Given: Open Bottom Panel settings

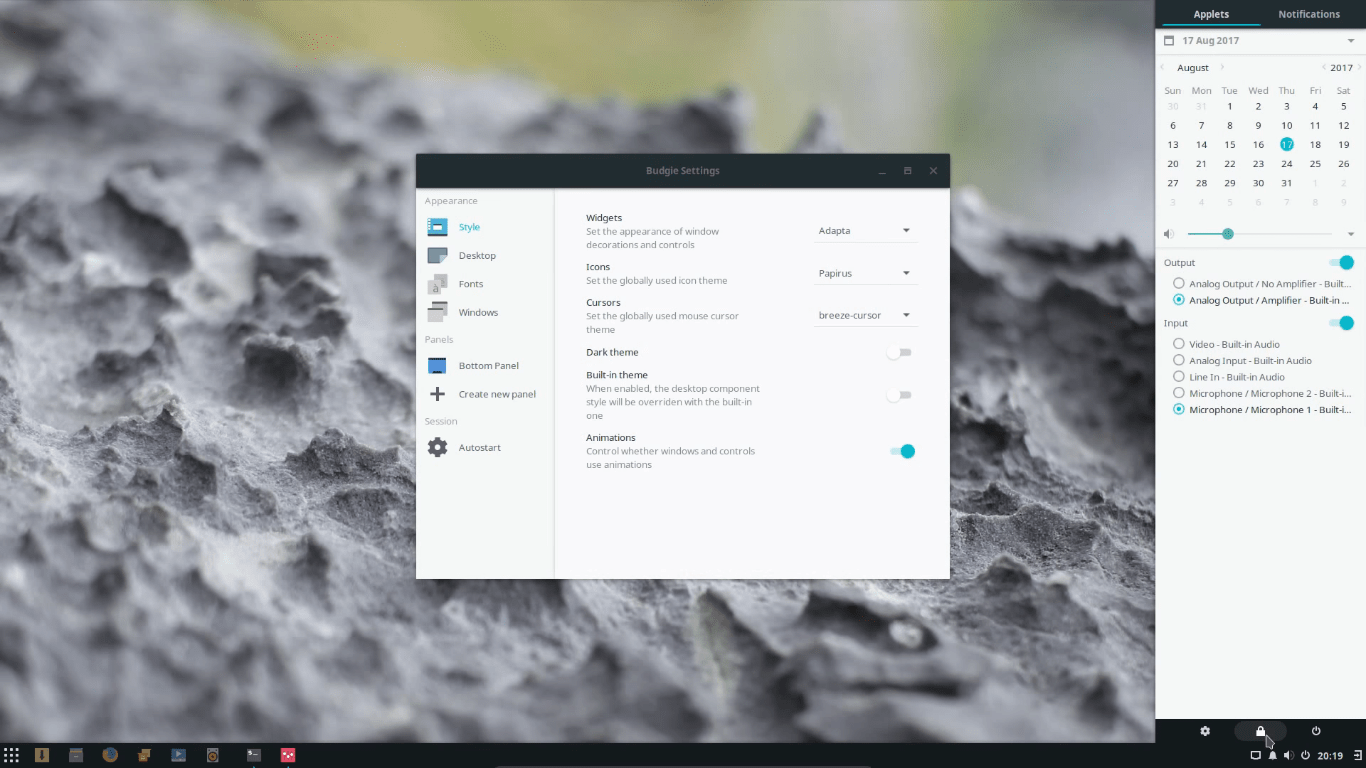Looking at the screenshot, I should click(x=485, y=366).
